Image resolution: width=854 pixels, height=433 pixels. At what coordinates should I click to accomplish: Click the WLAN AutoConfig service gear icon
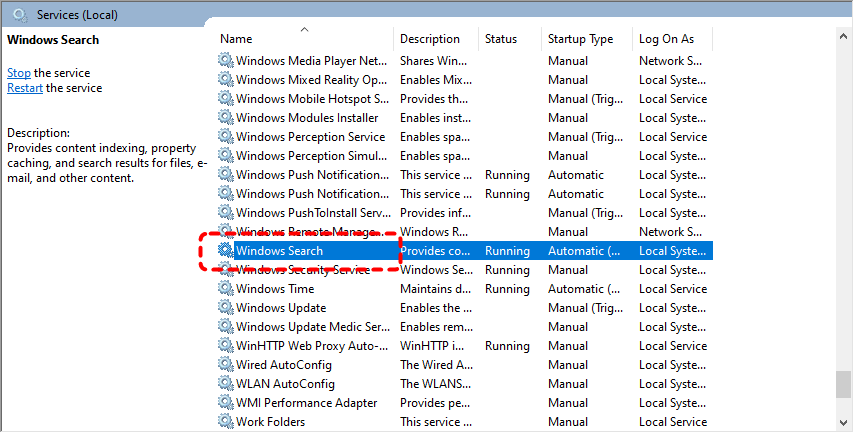point(226,384)
